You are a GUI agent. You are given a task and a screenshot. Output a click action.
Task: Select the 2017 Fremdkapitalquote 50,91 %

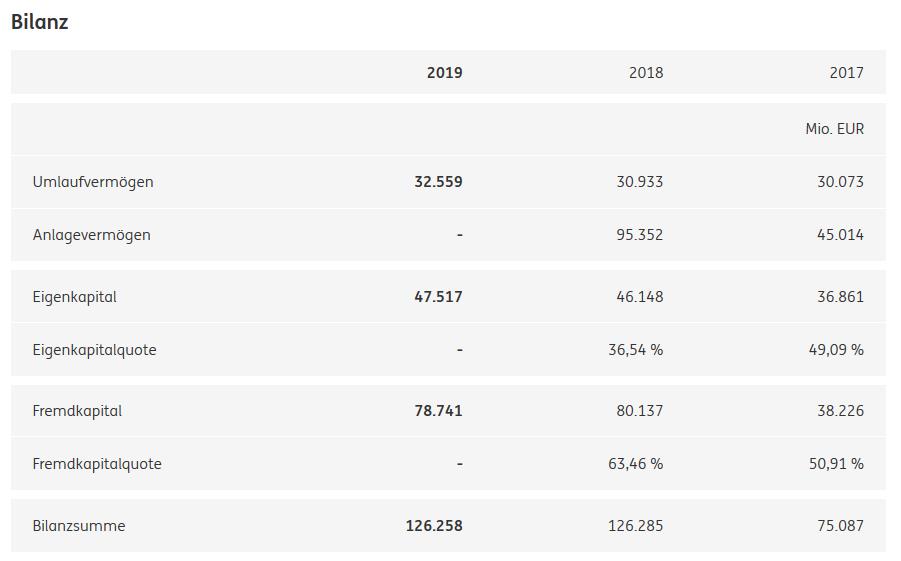tap(835, 464)
